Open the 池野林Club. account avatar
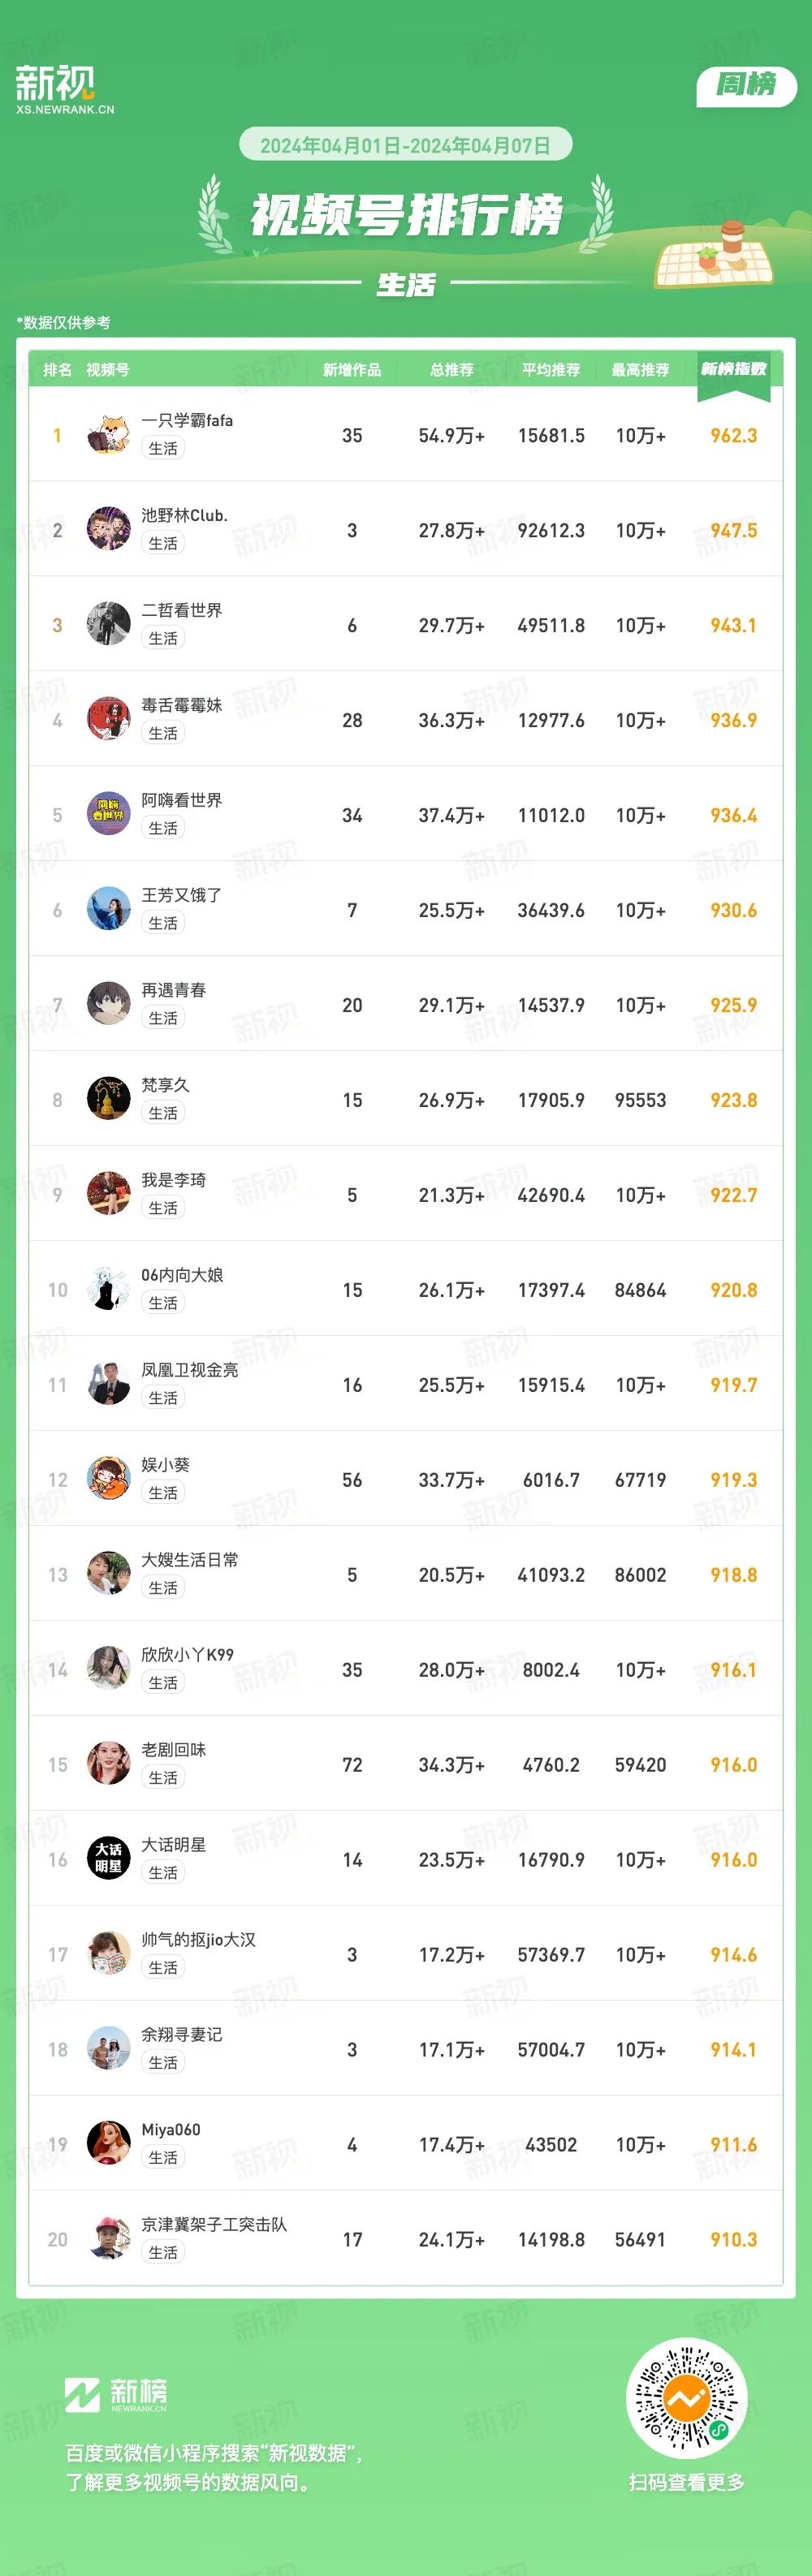 point(108,530)
